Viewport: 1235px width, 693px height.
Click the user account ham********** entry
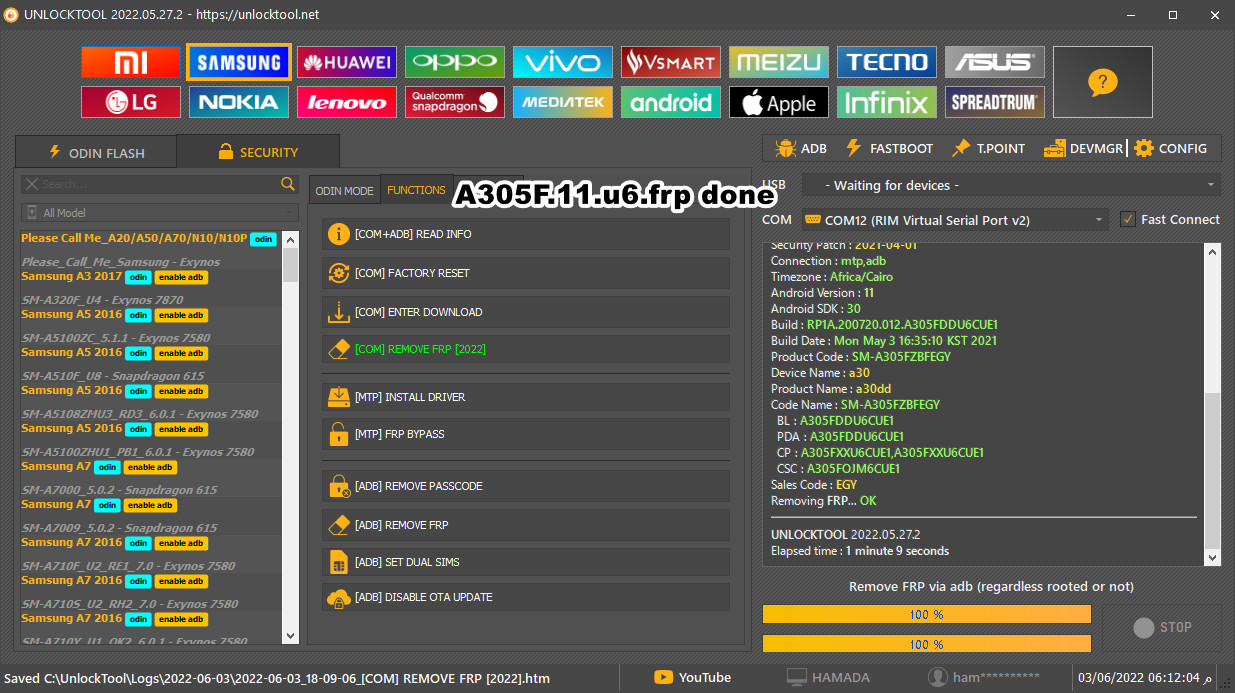tap(984, 677)
